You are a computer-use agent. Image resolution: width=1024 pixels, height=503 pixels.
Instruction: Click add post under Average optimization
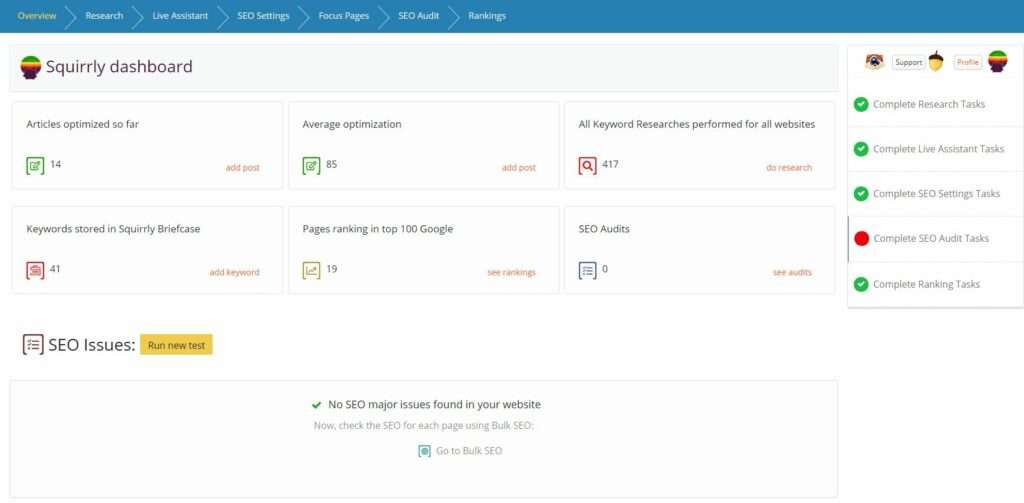click(519, 168)
